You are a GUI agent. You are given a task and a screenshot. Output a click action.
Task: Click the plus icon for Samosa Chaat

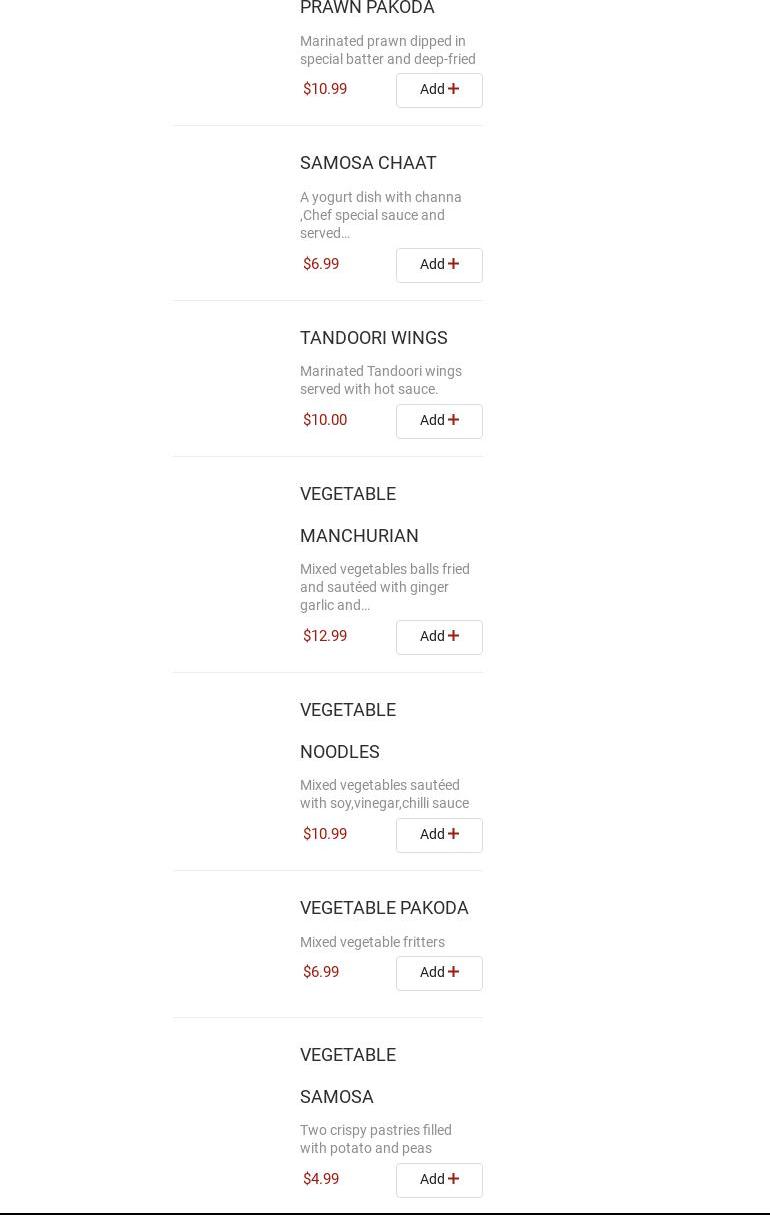[x=454, y=264]
